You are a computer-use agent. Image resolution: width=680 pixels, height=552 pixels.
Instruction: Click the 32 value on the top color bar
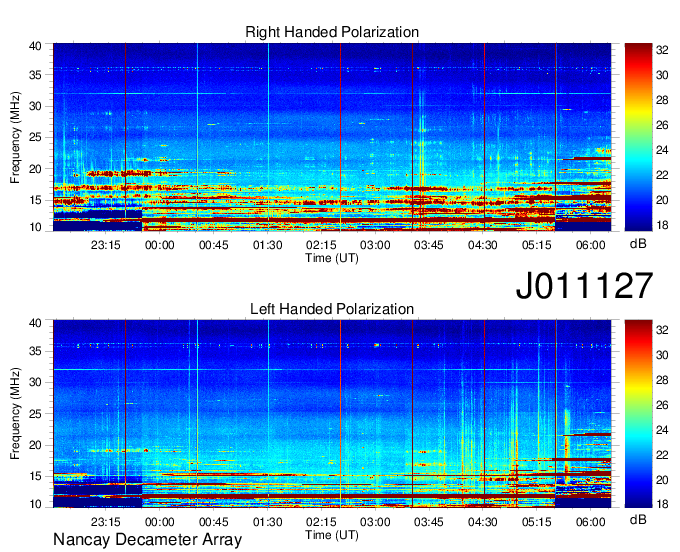click(662, 50)
